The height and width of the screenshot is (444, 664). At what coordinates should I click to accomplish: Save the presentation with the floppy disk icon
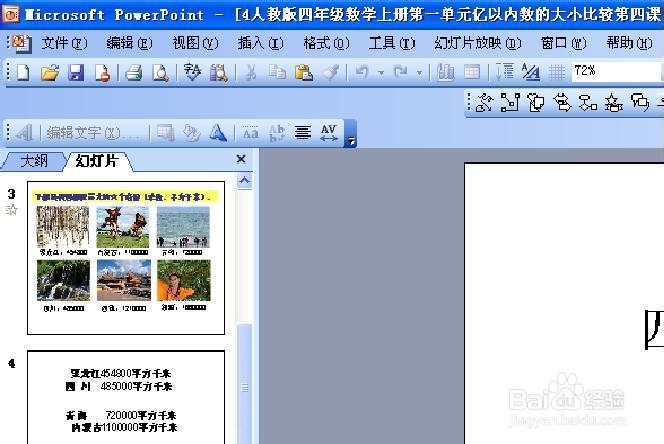click(76, 72)
